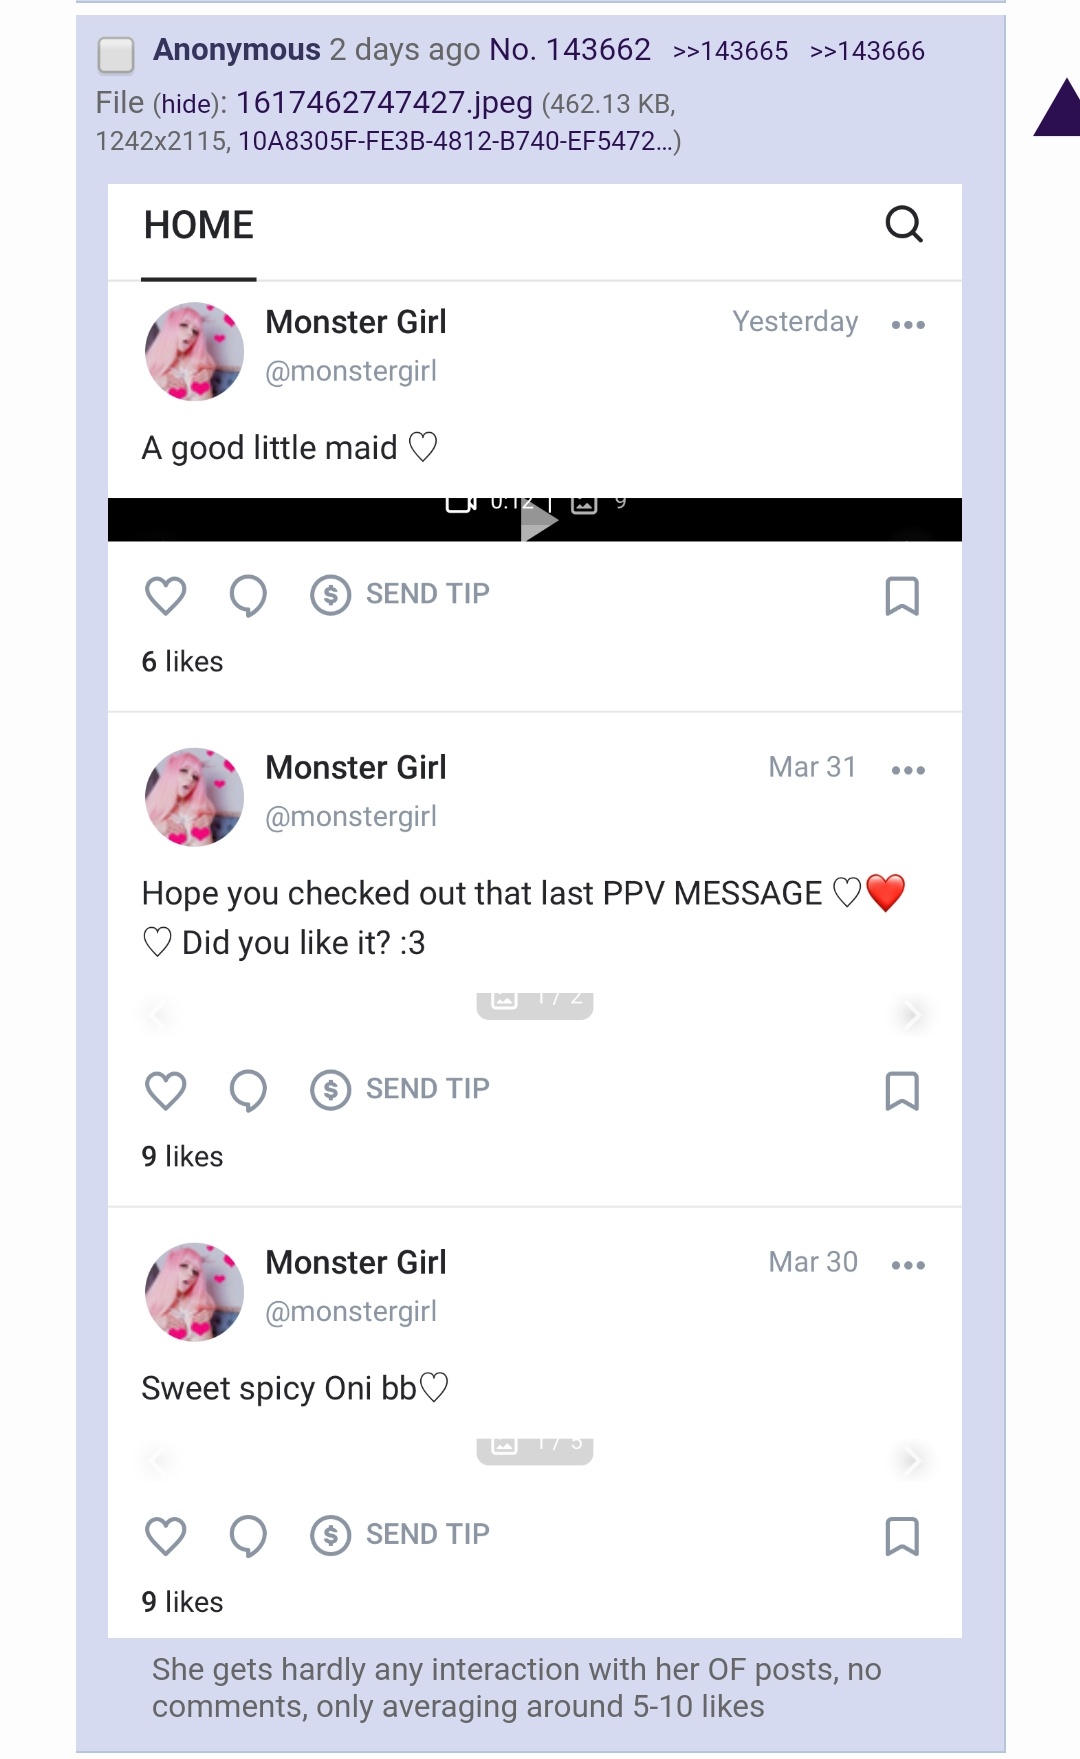Image resolution: width=1080 pixels, height=1759 pixels.
Task: Like the 'Sweet spicy Oni bb' post
Action: coord(166,1536)
